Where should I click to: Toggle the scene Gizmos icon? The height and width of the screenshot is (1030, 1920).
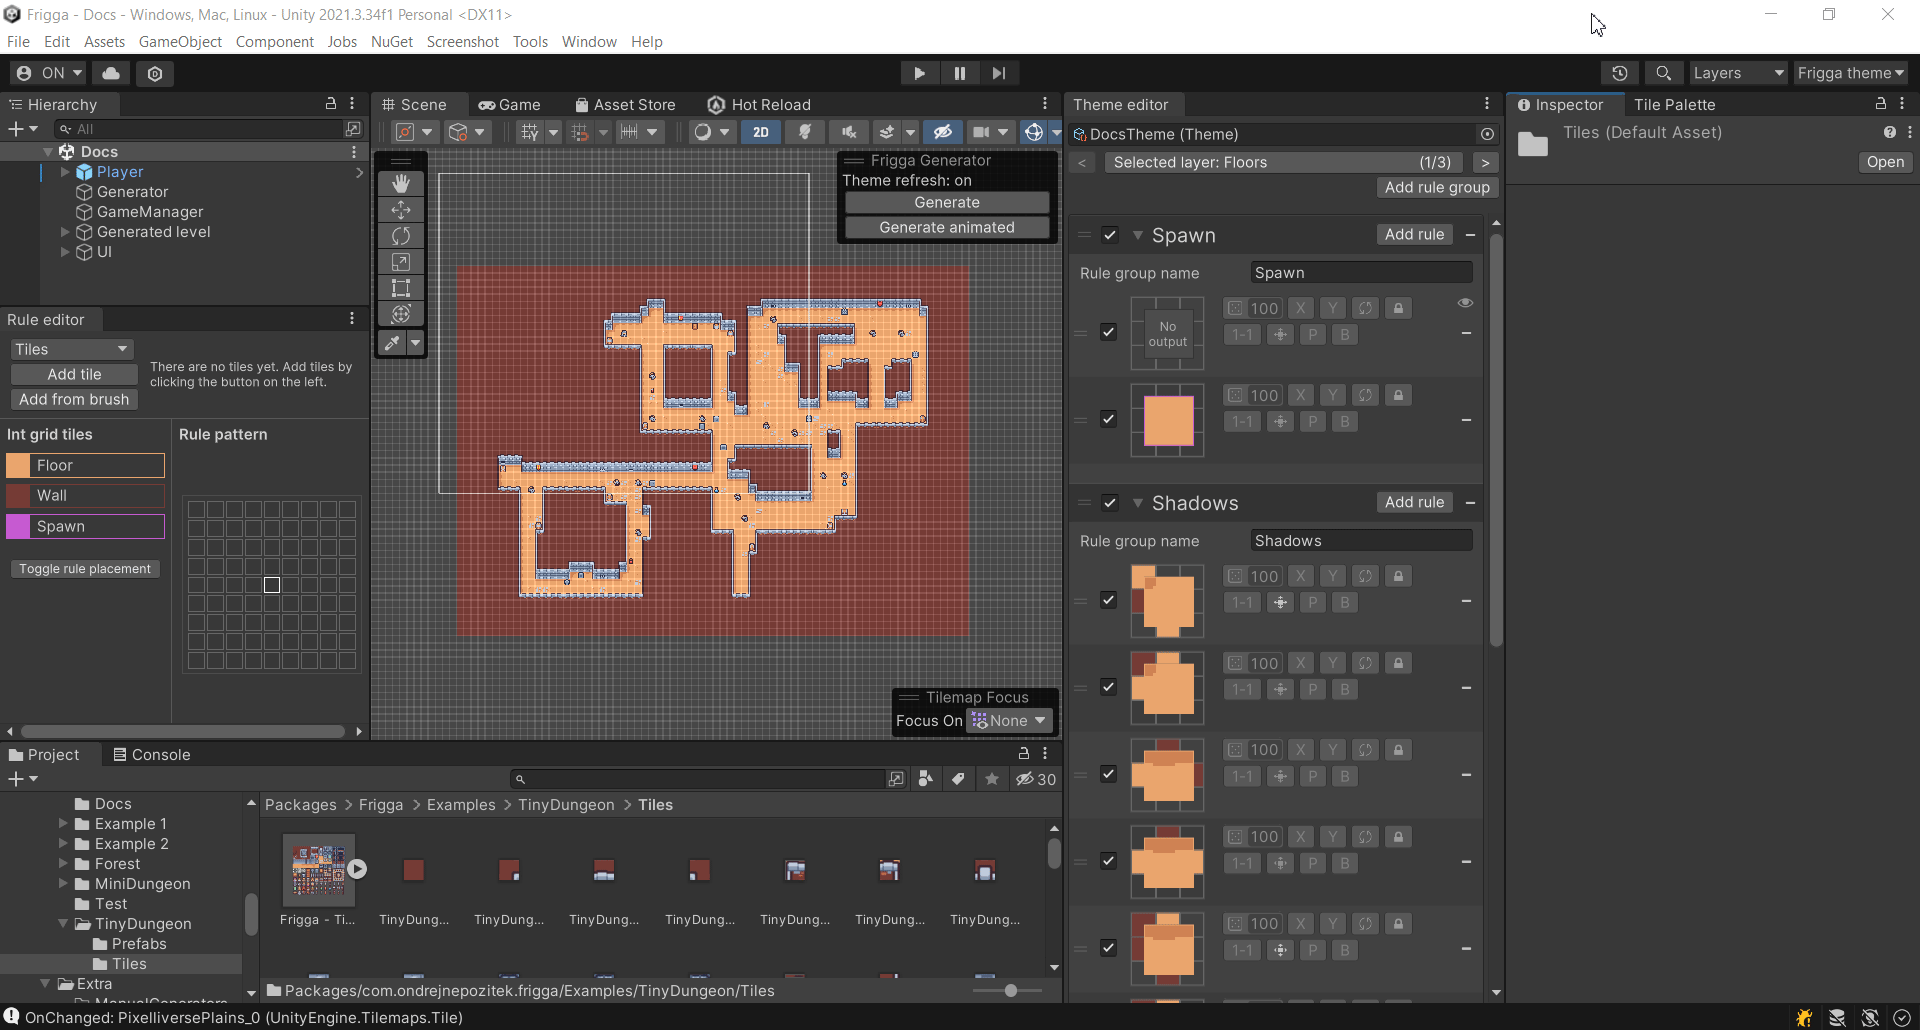1034,132
